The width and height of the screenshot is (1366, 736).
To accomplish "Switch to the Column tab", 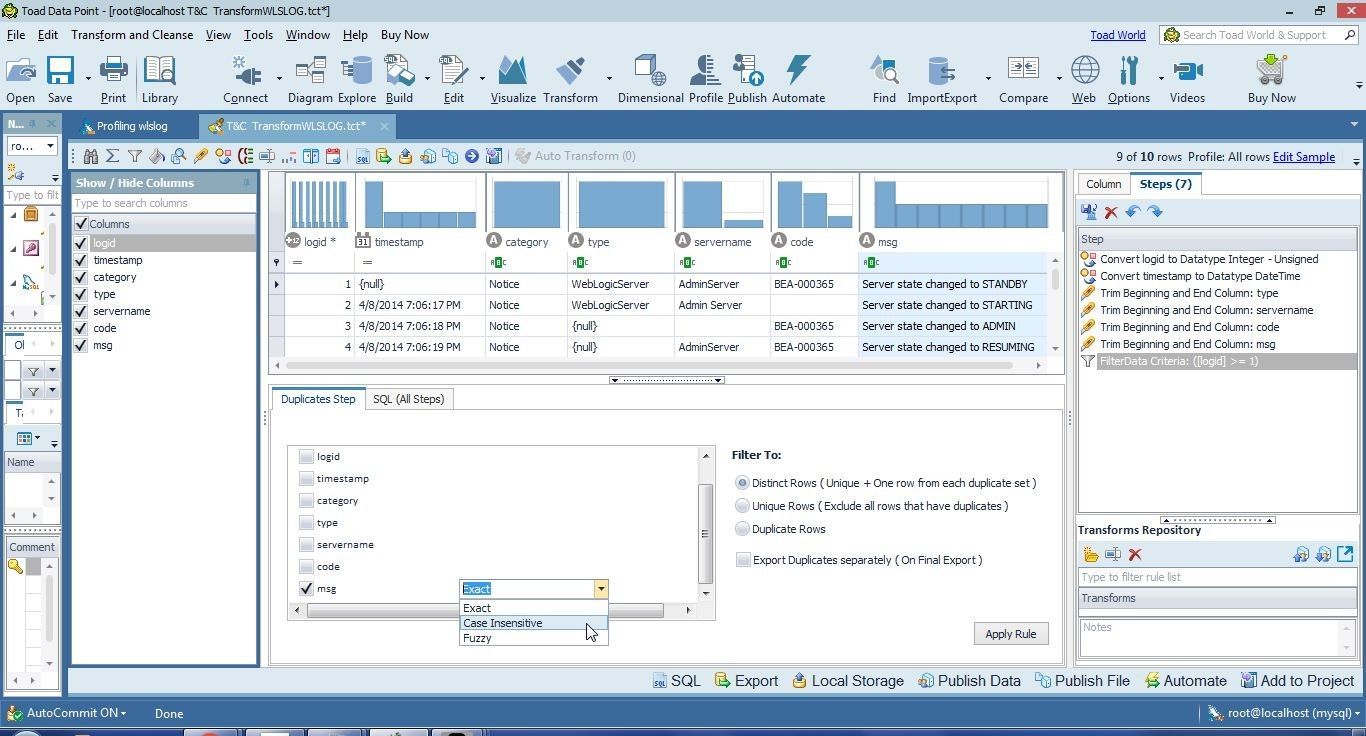I will tap(1103, 184).
